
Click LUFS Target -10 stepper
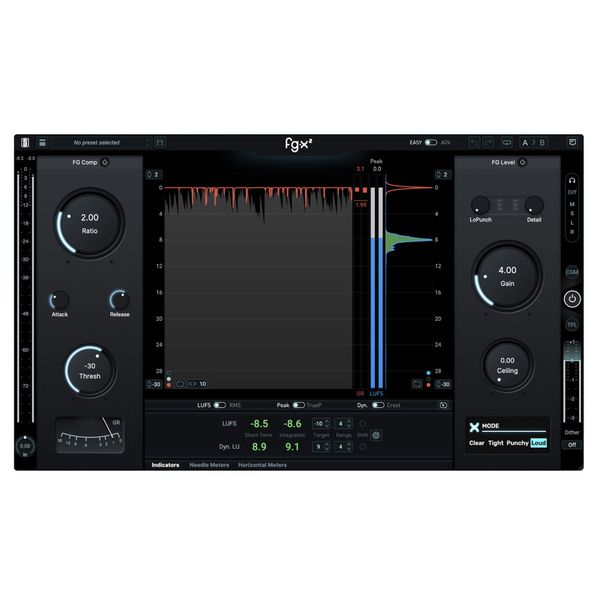coord(321,424)
